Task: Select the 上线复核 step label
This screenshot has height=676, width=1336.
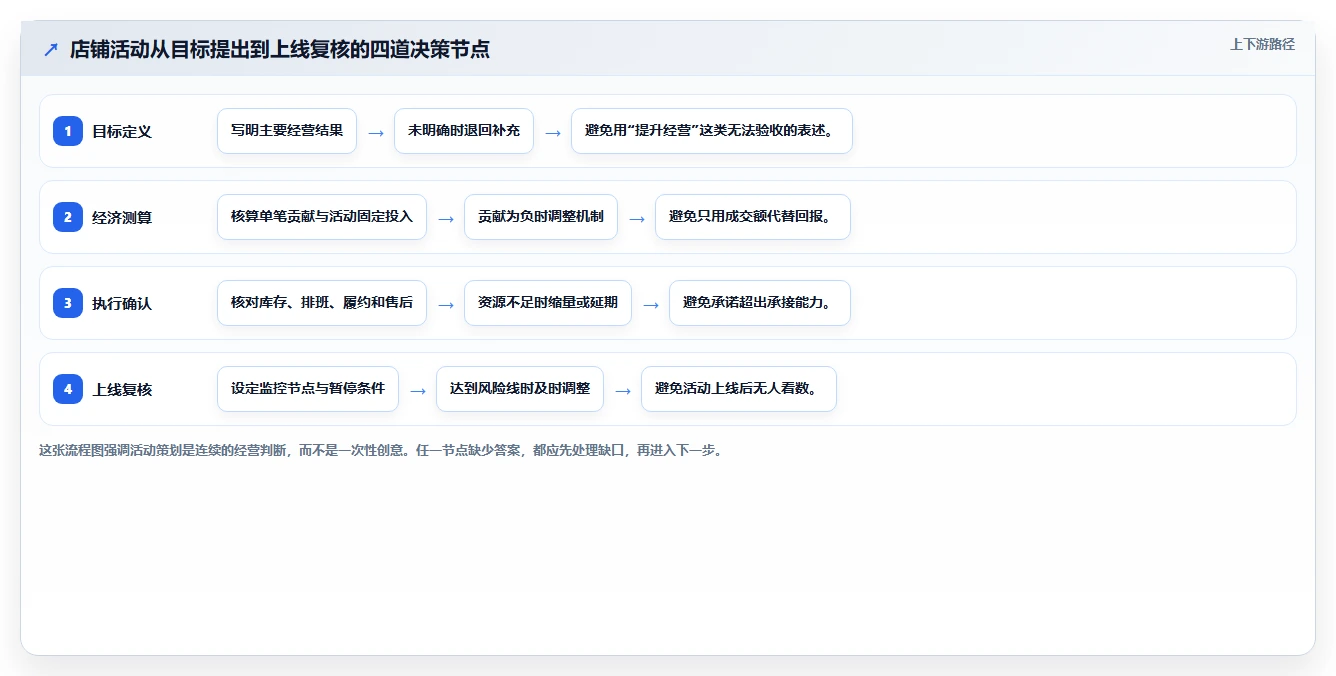Action: click(122, 389)
